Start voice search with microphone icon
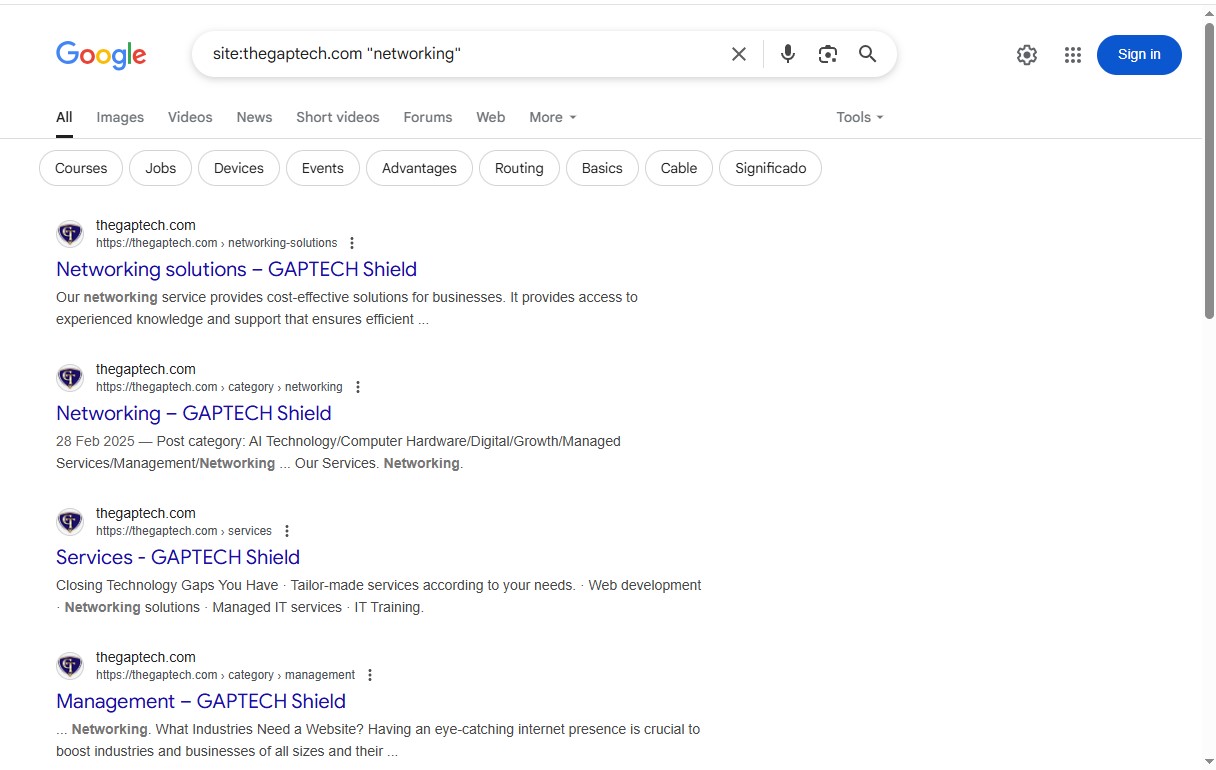 tap(788, 54)
